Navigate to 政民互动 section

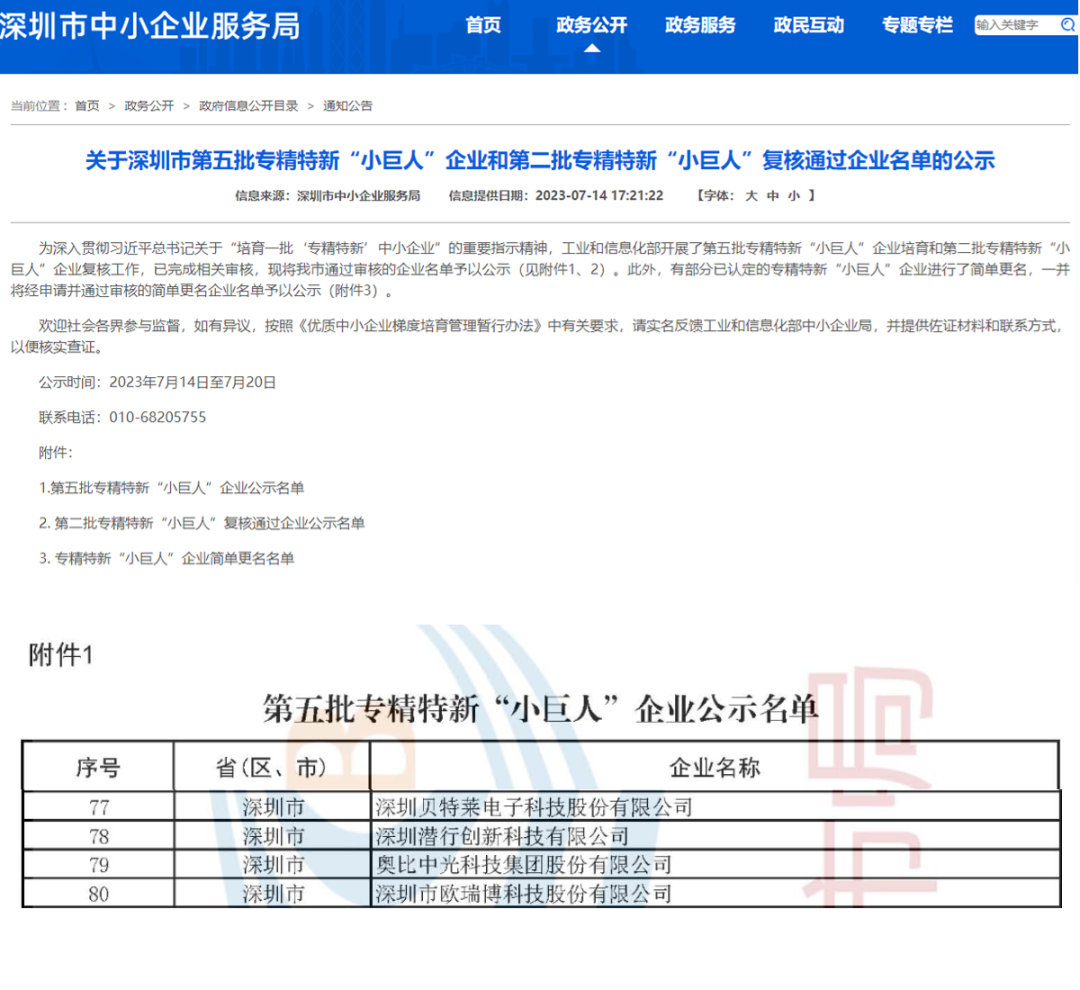click(808, 25)
